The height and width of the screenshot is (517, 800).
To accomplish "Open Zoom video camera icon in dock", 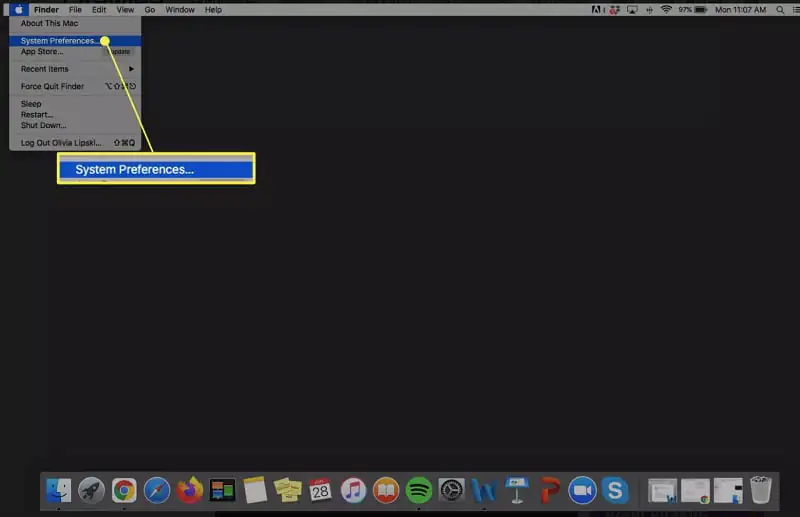I will 582,490.
